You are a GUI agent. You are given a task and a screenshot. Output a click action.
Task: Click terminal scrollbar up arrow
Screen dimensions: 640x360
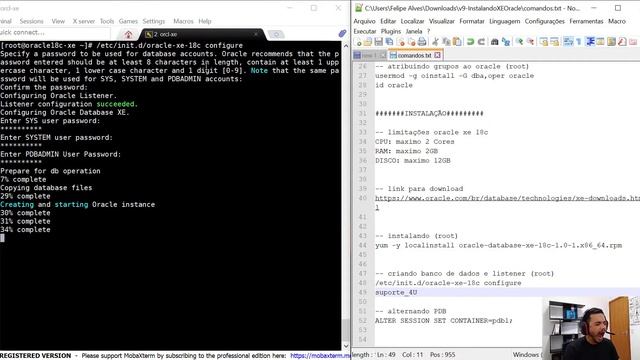click(346, 46)
